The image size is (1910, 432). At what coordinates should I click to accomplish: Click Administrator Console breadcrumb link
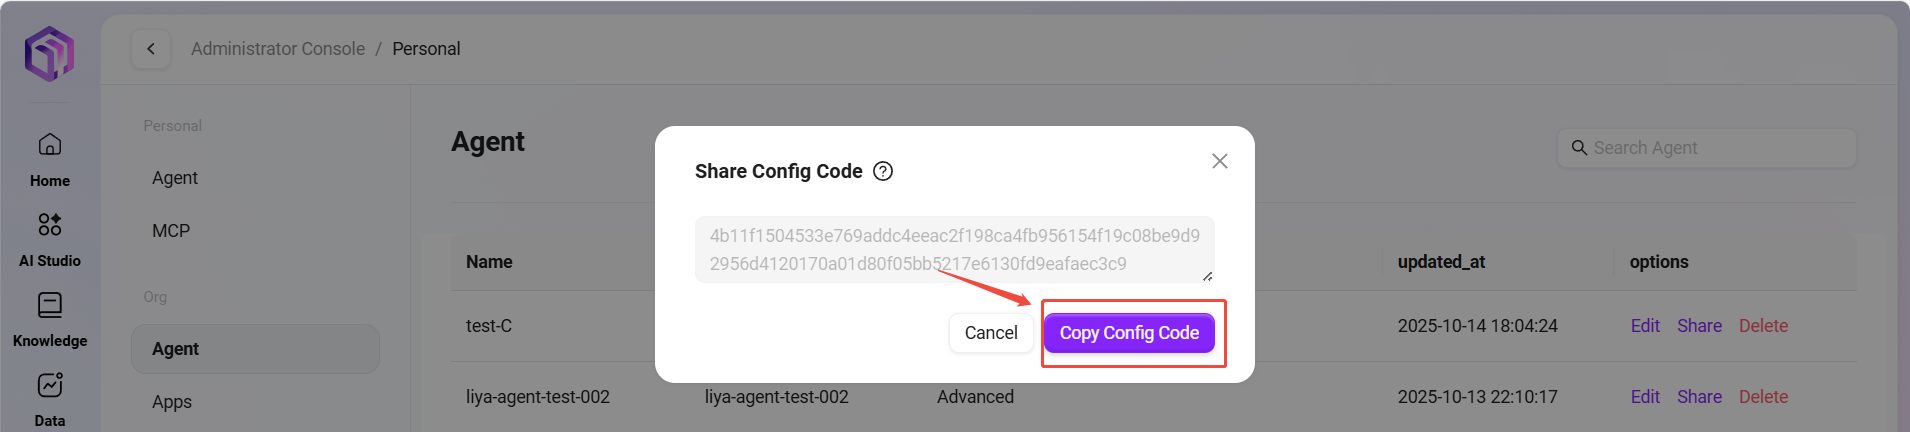(x=278, y=49)
